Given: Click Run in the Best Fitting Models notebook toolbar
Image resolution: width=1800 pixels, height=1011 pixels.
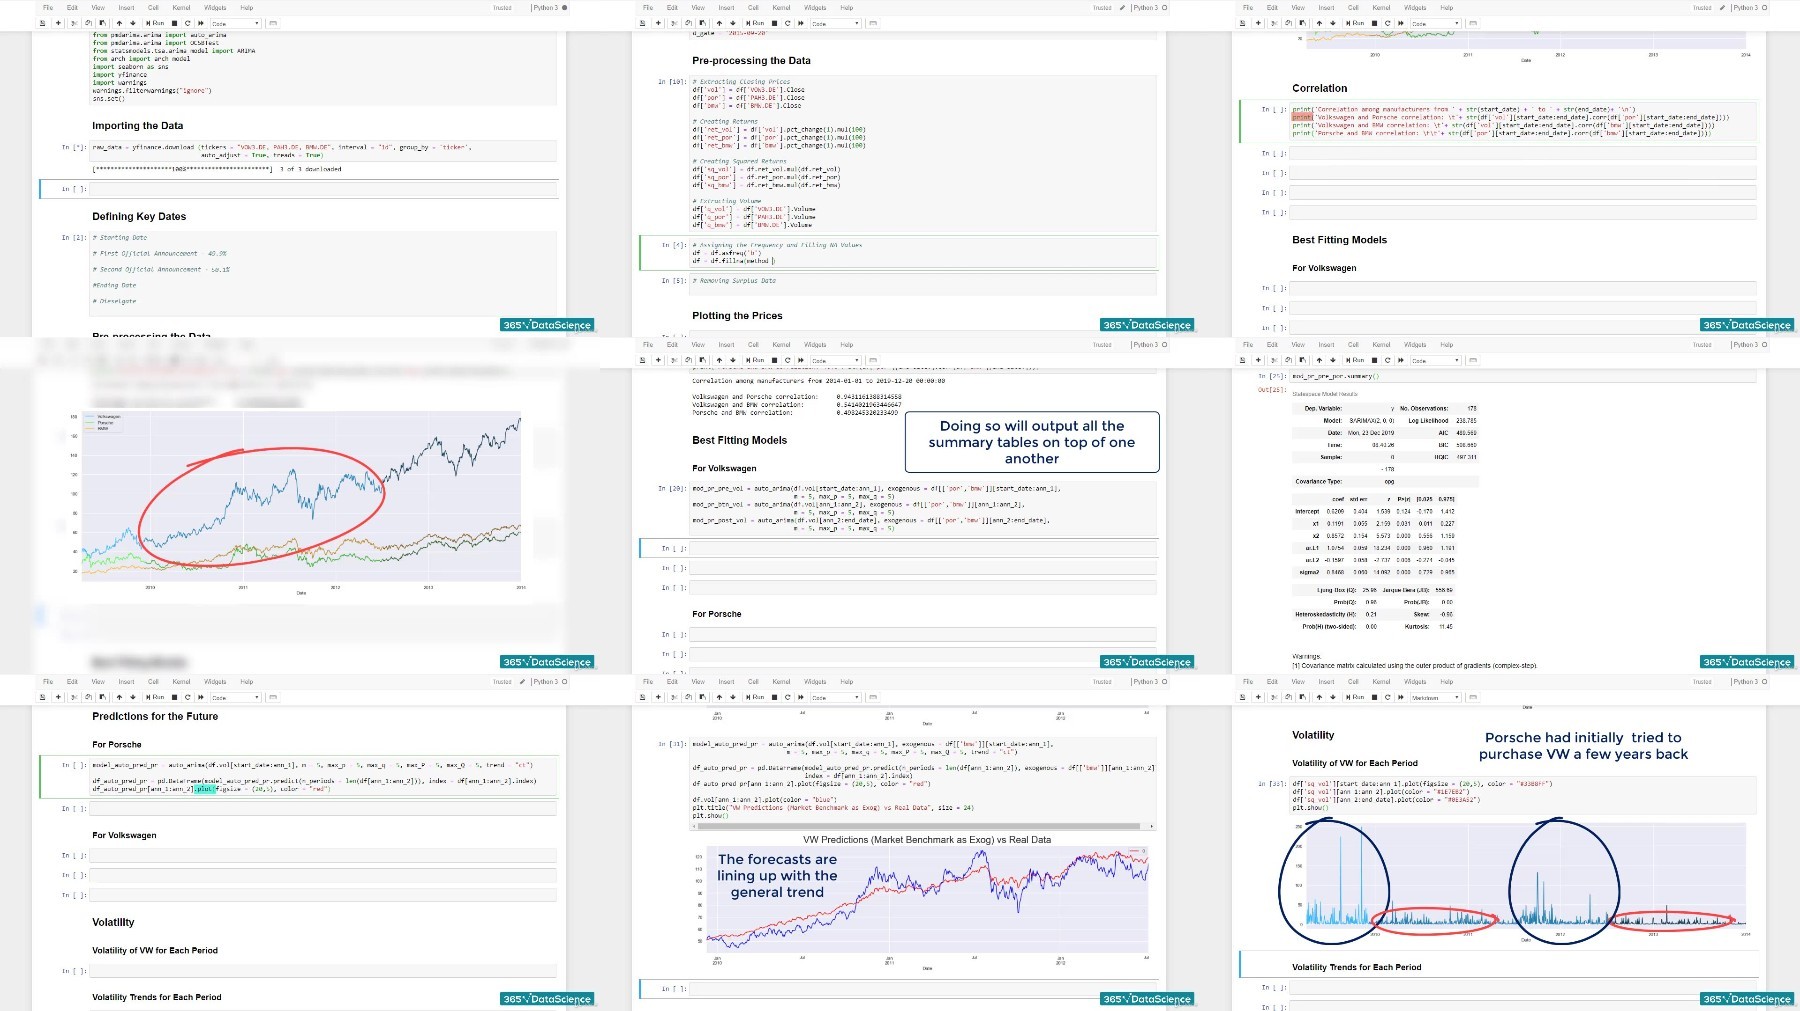Looking at the screenshot, I should pos(755,360).
